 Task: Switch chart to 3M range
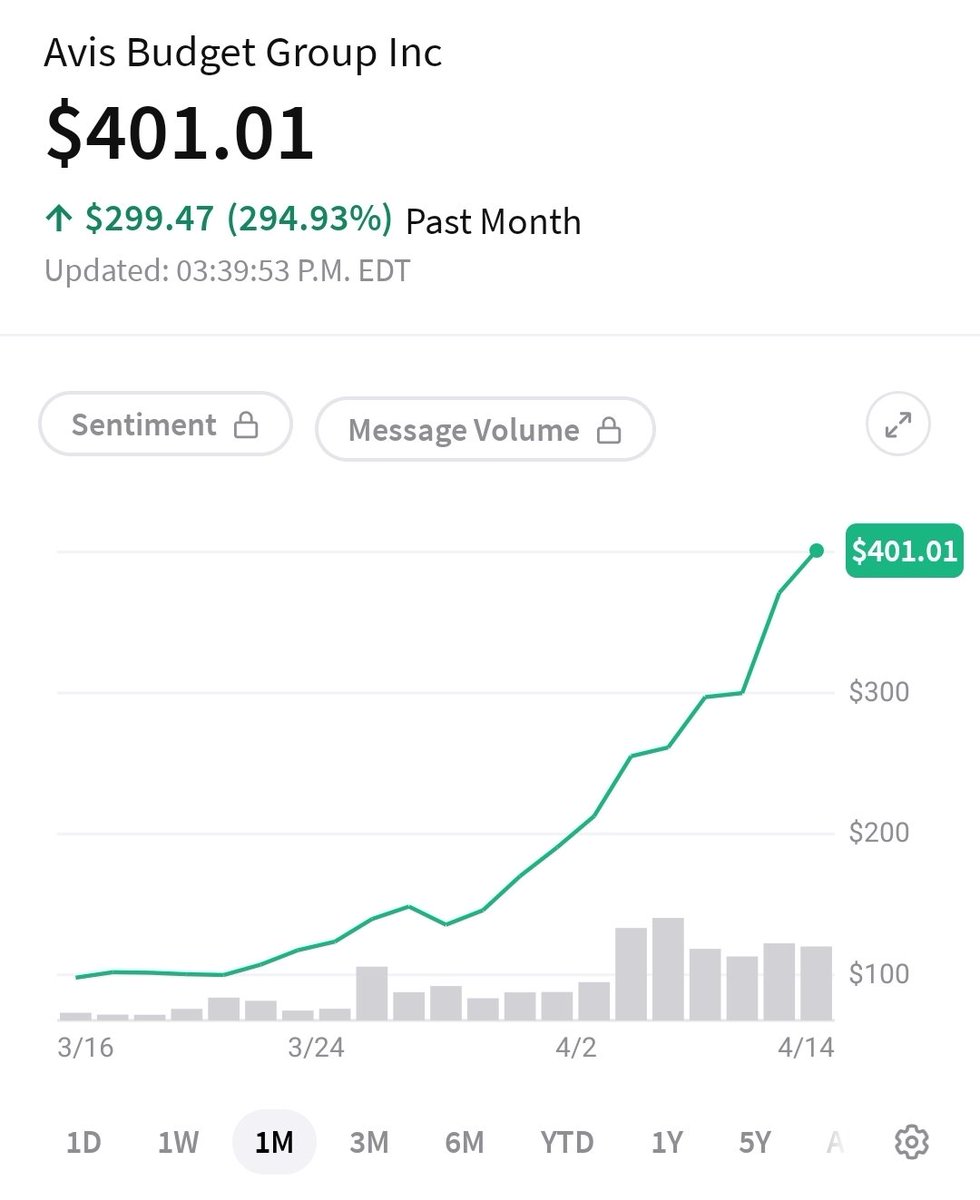click(369, 1142)
